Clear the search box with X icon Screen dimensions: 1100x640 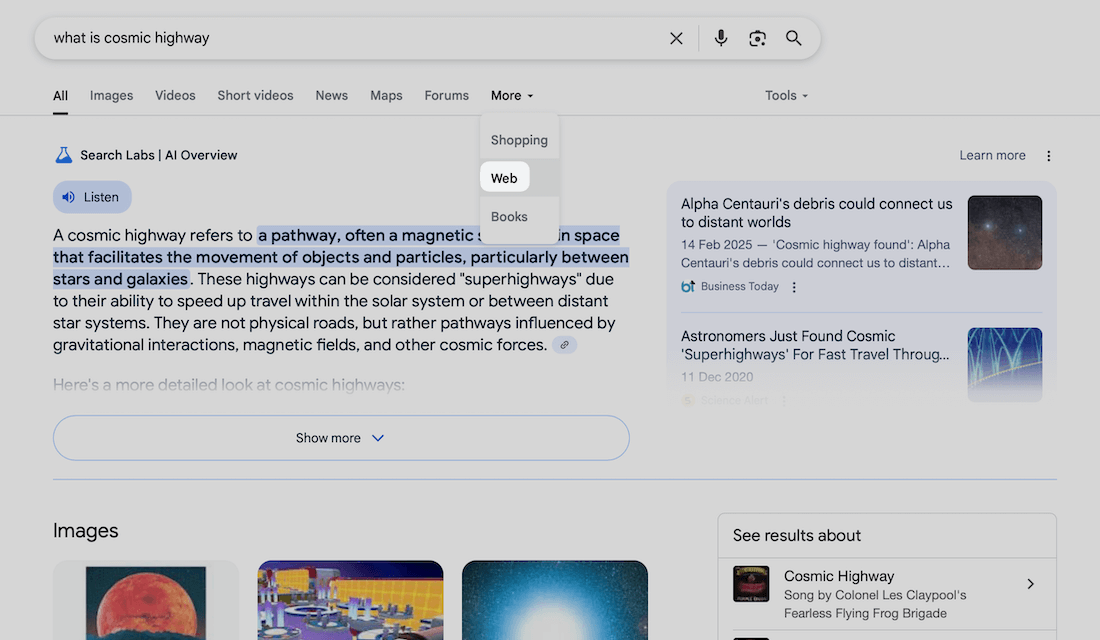pos(676,38)
